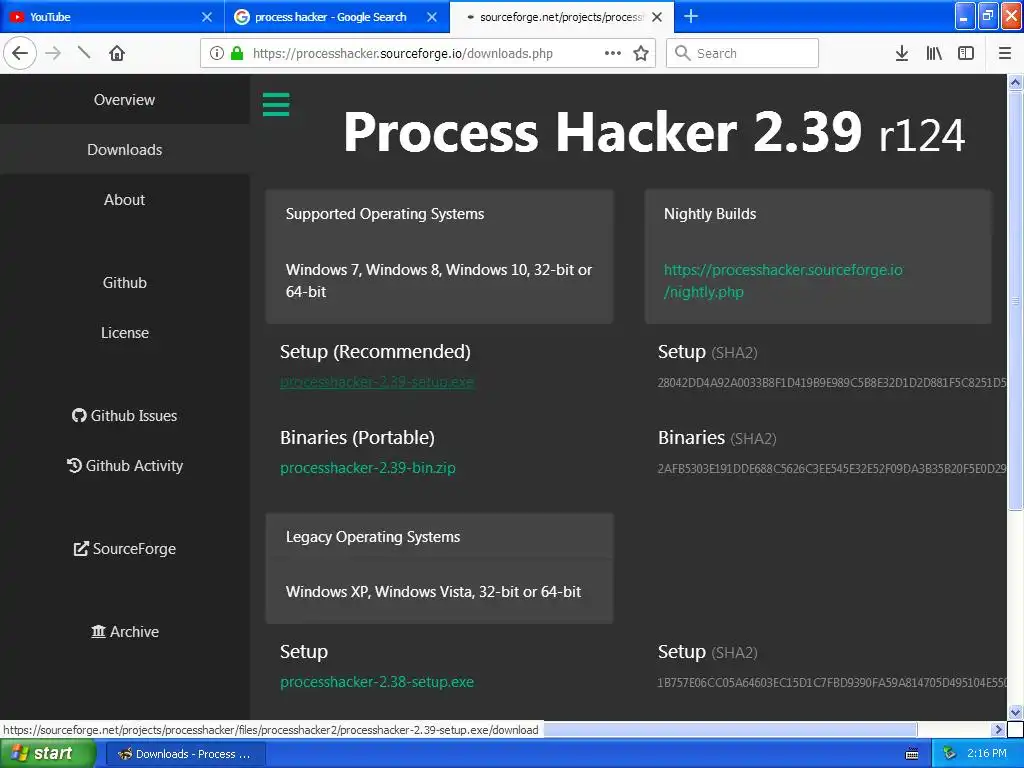Toggle the green page navigation hamburger
1024x768 pixels.
click(276, 104)
